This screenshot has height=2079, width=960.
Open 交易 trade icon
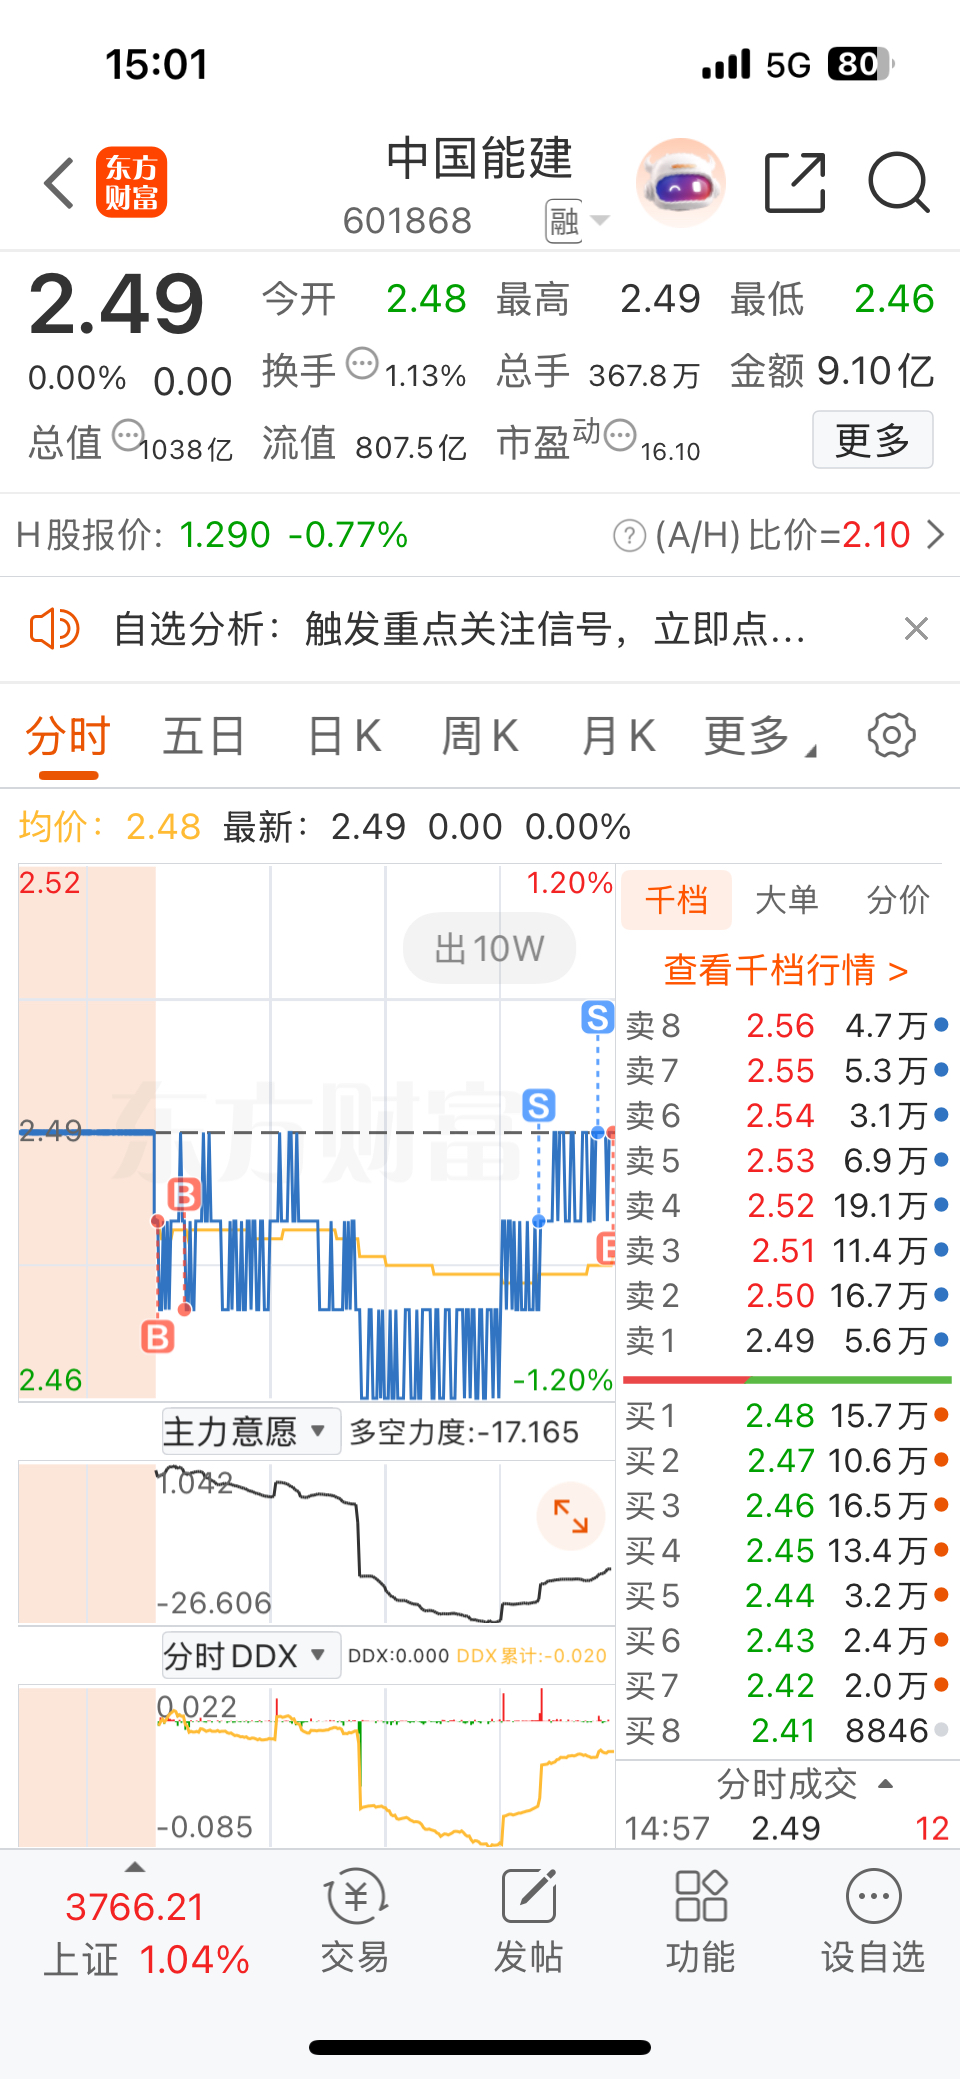point(355,1921)
